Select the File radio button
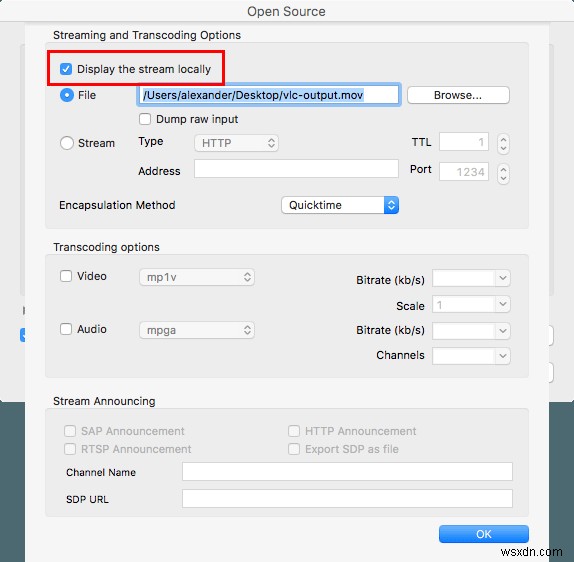 [67, 95]
